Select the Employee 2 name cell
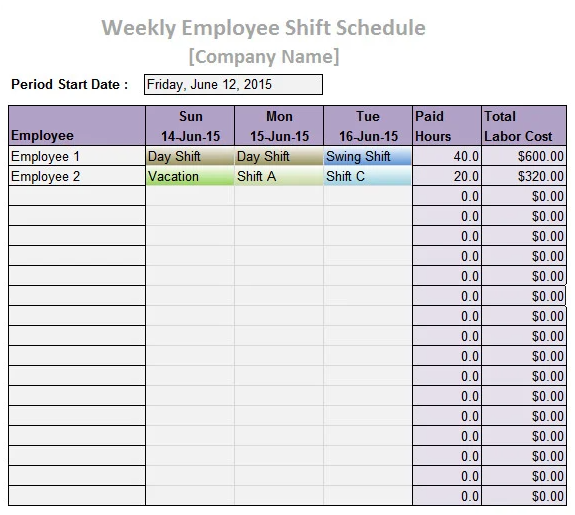The width and height of the screenshot is (575, 515). click(77, 176)
